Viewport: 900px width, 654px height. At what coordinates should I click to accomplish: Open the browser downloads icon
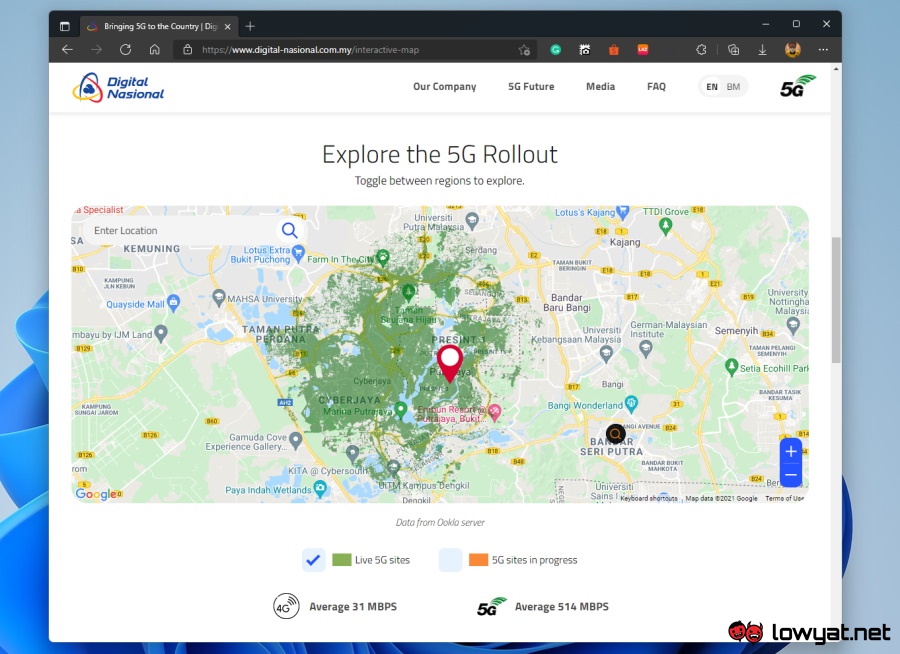click(x=762, y=49)
